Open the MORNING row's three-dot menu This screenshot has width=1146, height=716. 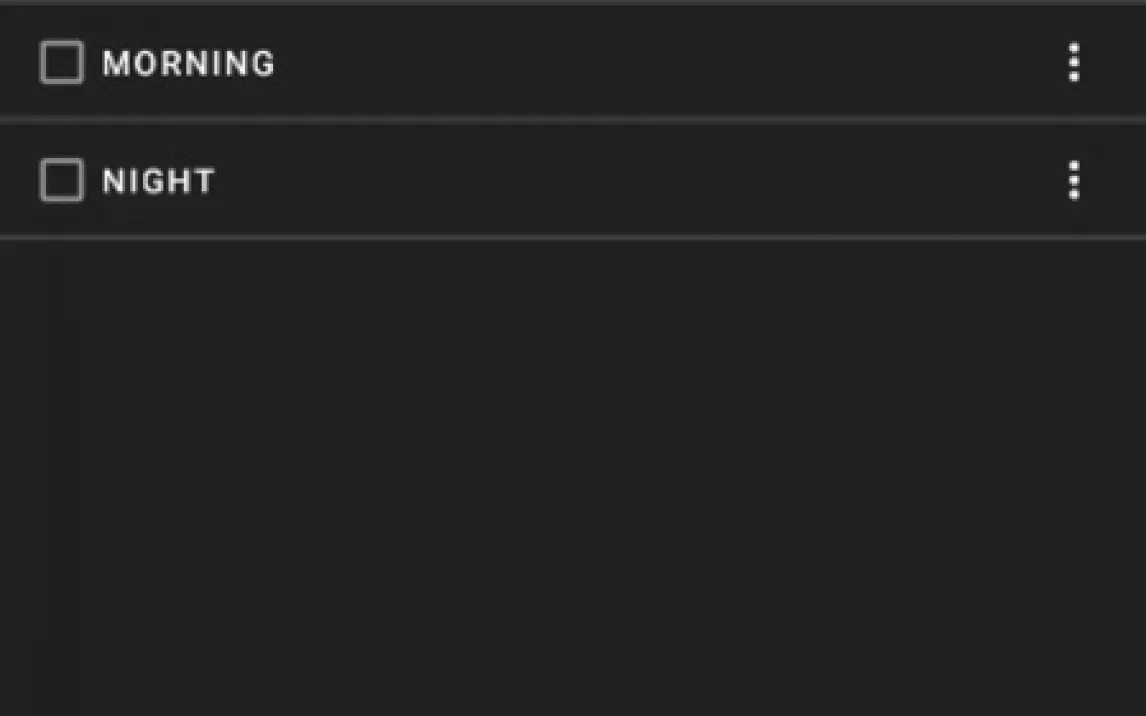1073,63
